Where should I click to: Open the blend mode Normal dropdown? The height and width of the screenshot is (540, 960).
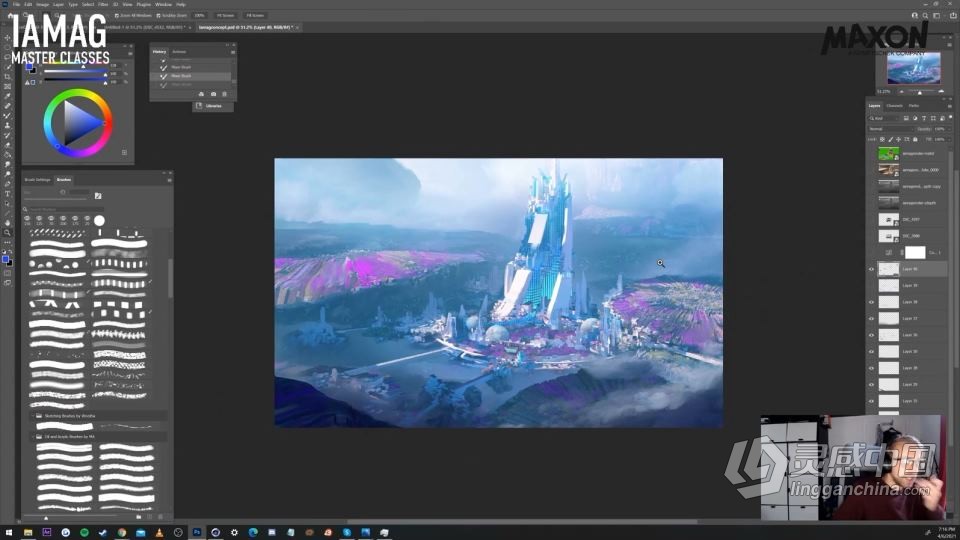point(891,129)
